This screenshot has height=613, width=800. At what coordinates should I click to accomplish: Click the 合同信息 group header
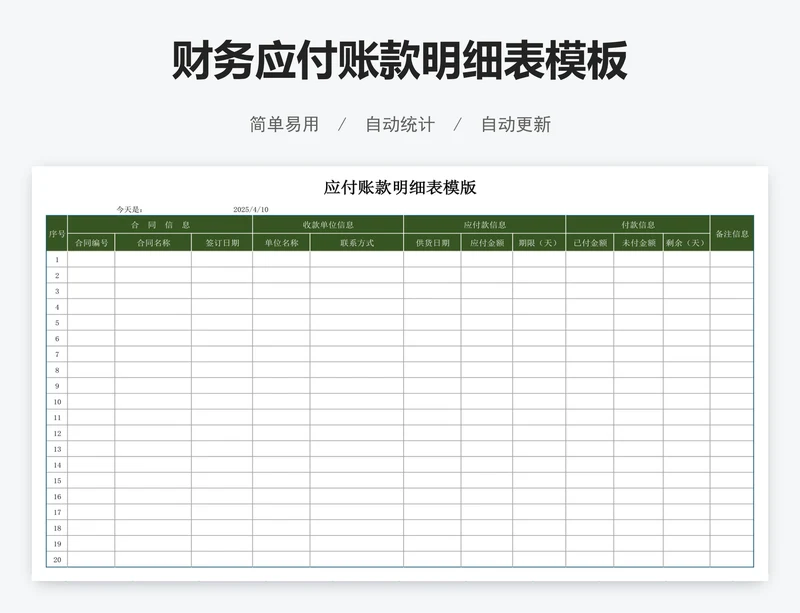[160, 225]
